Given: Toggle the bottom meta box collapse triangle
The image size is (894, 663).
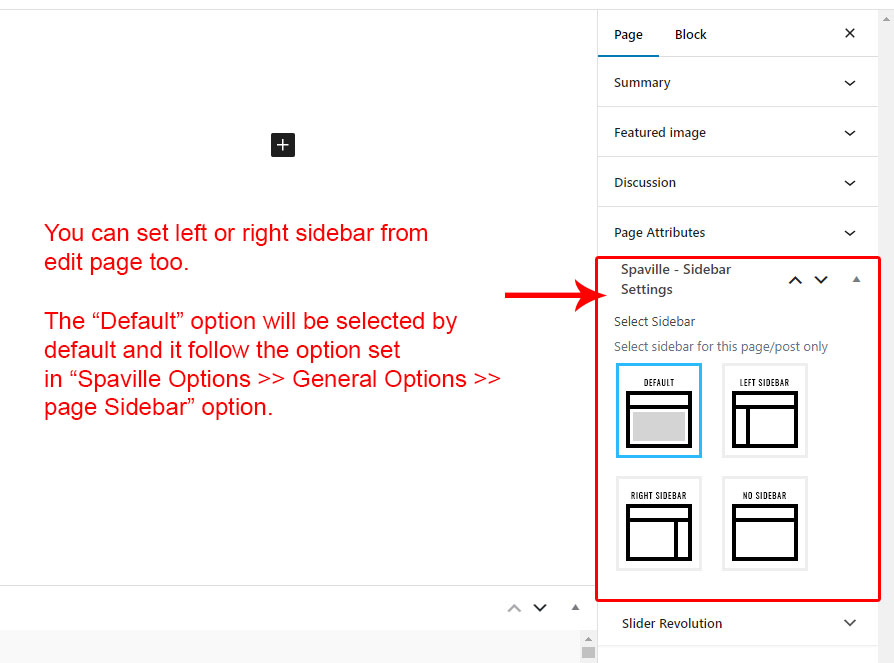Looking at the screenshot, I should (x=575, y=607).
